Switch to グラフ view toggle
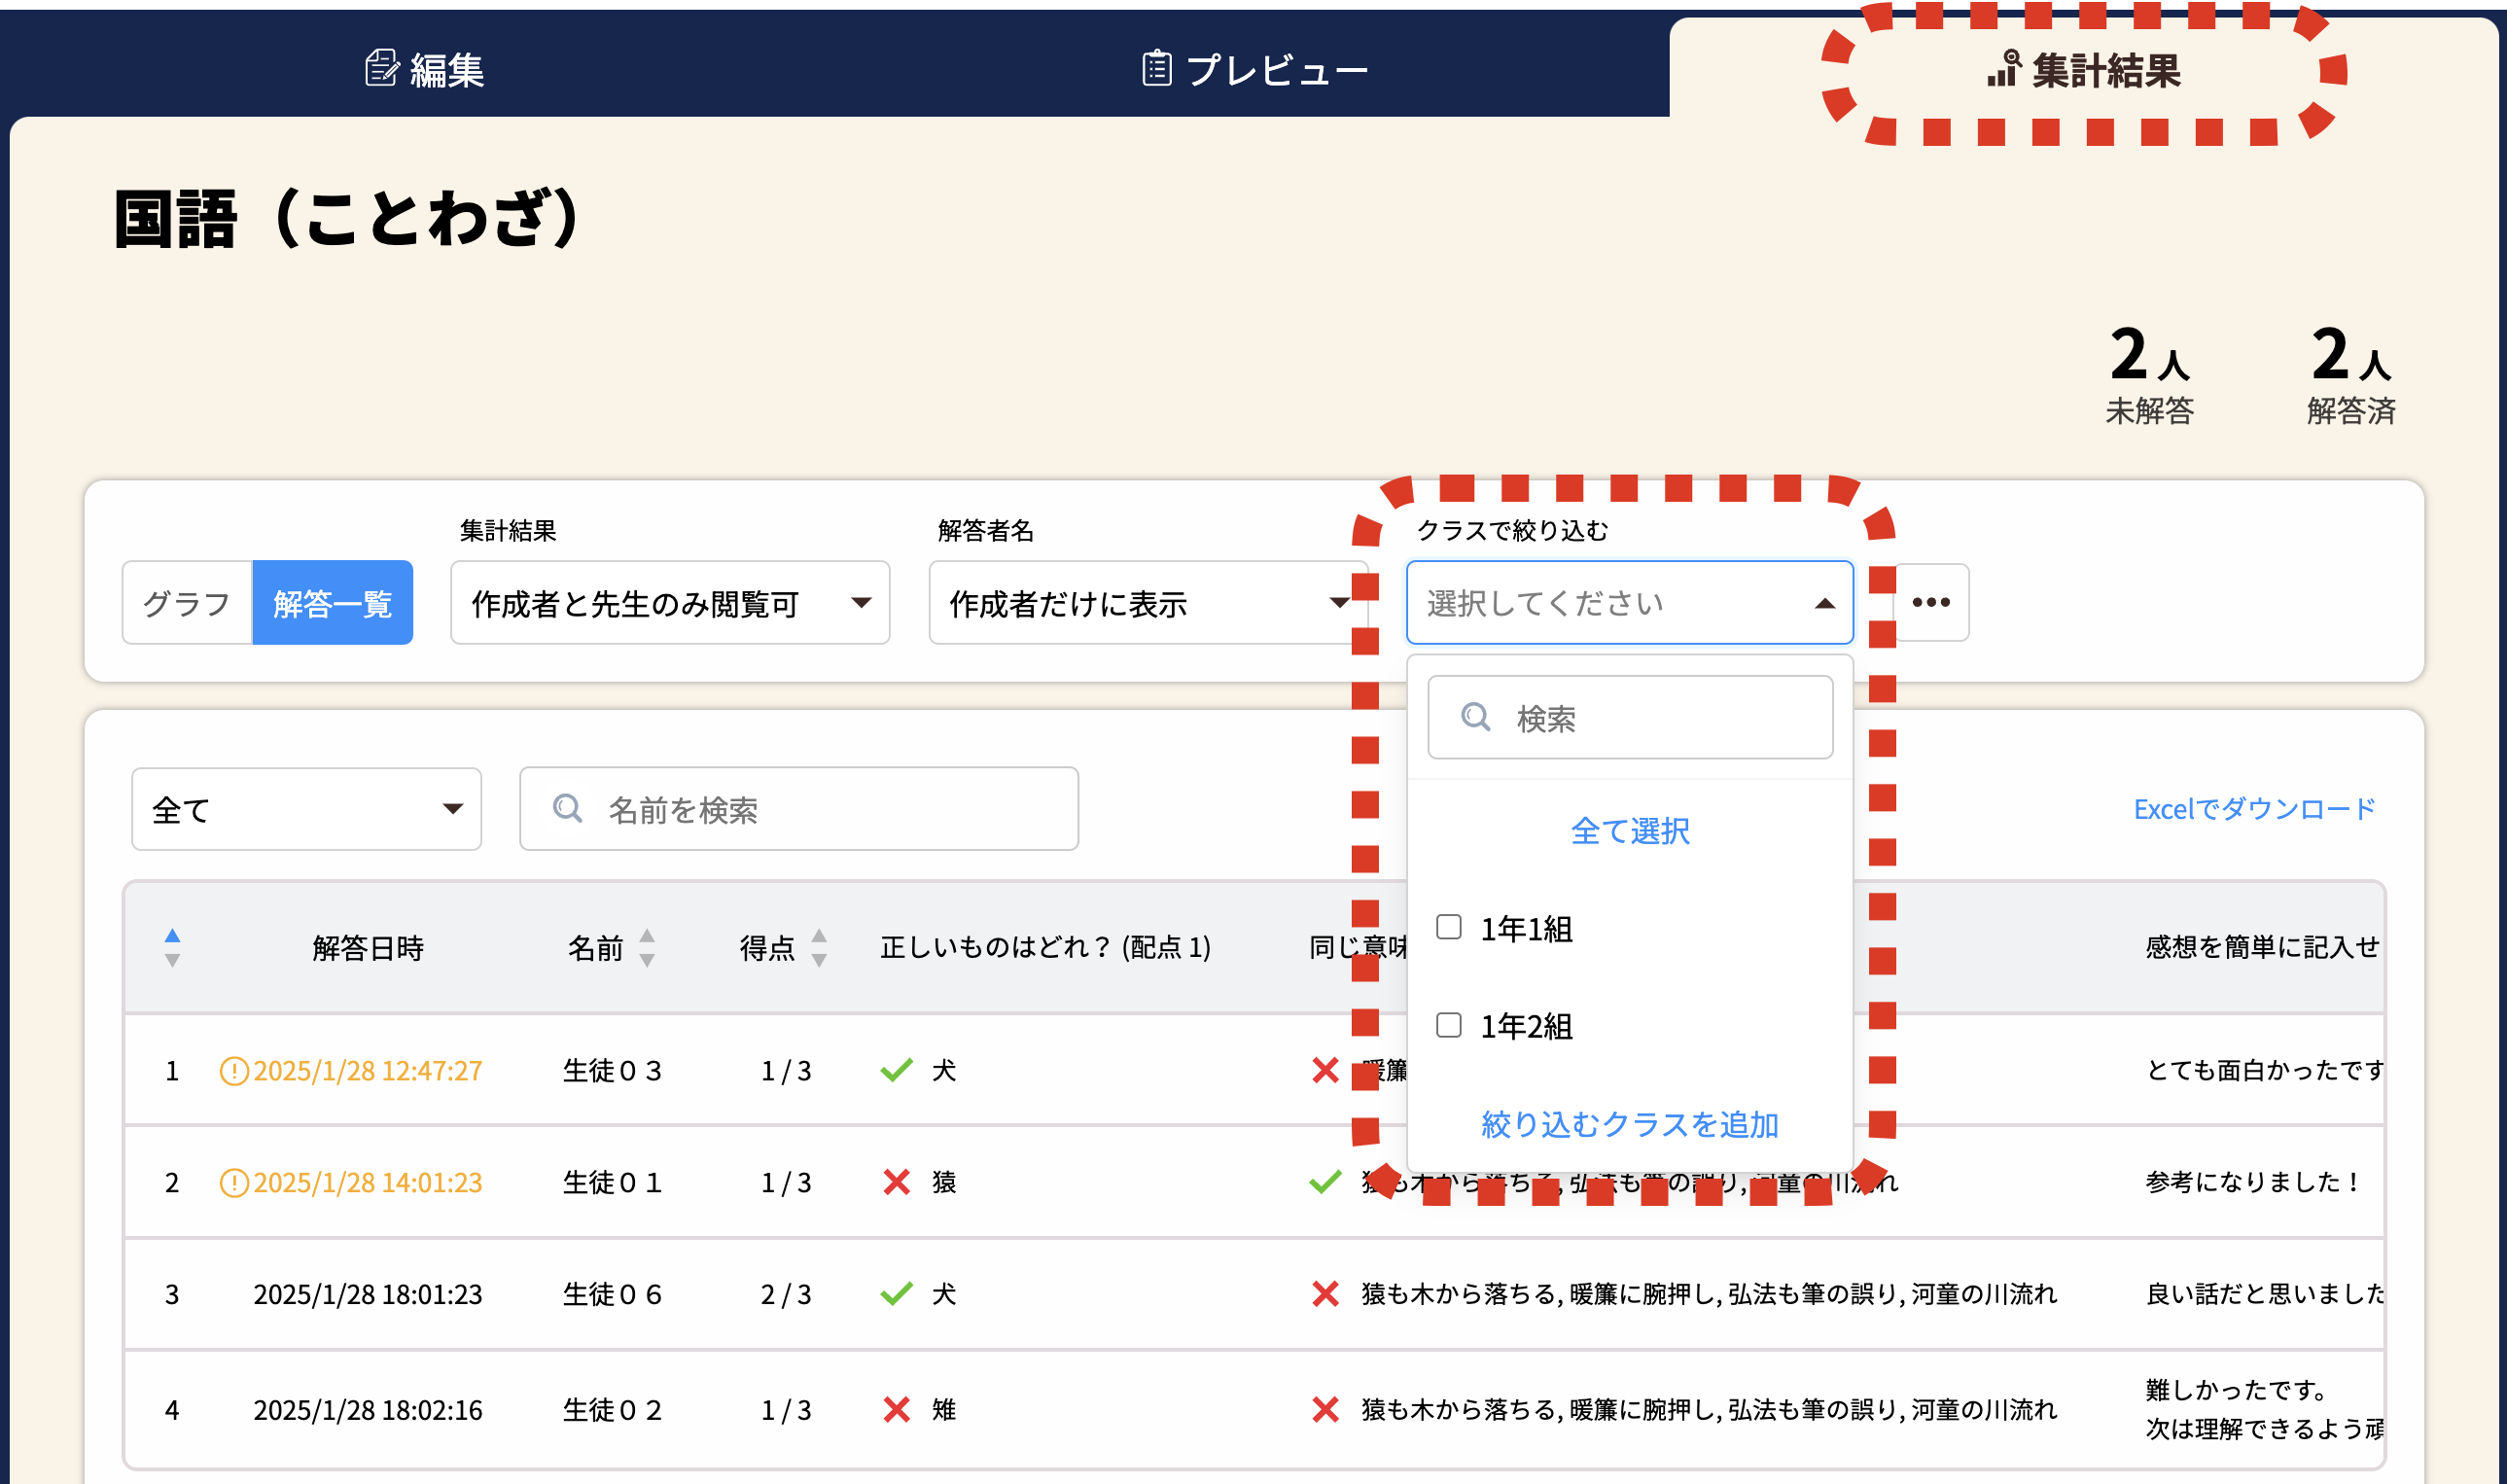Image resolution: width=2507 pixels, height=1484 pixels. click(x=187, y=603)
